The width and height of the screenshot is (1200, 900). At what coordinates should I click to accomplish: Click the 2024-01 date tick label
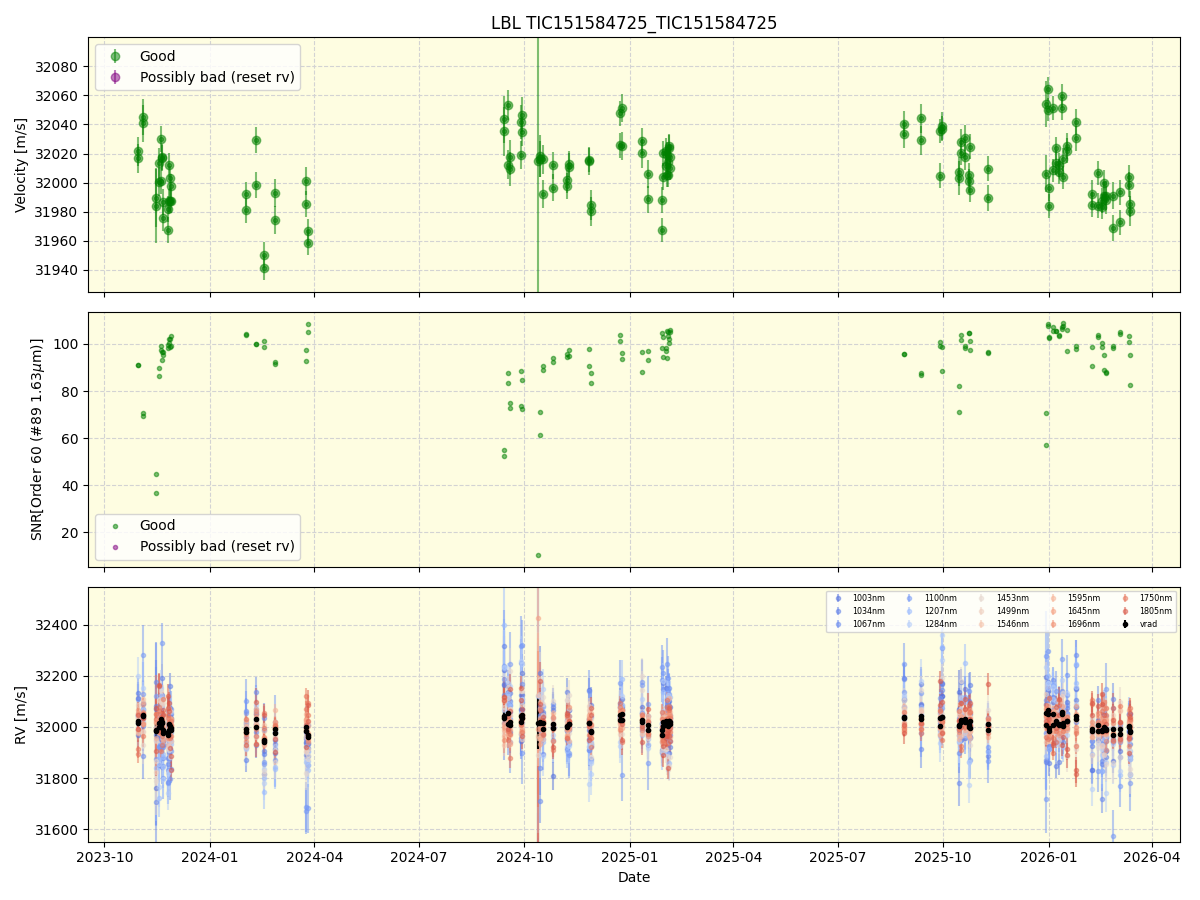pyautogui.click(x=210, y=857)
